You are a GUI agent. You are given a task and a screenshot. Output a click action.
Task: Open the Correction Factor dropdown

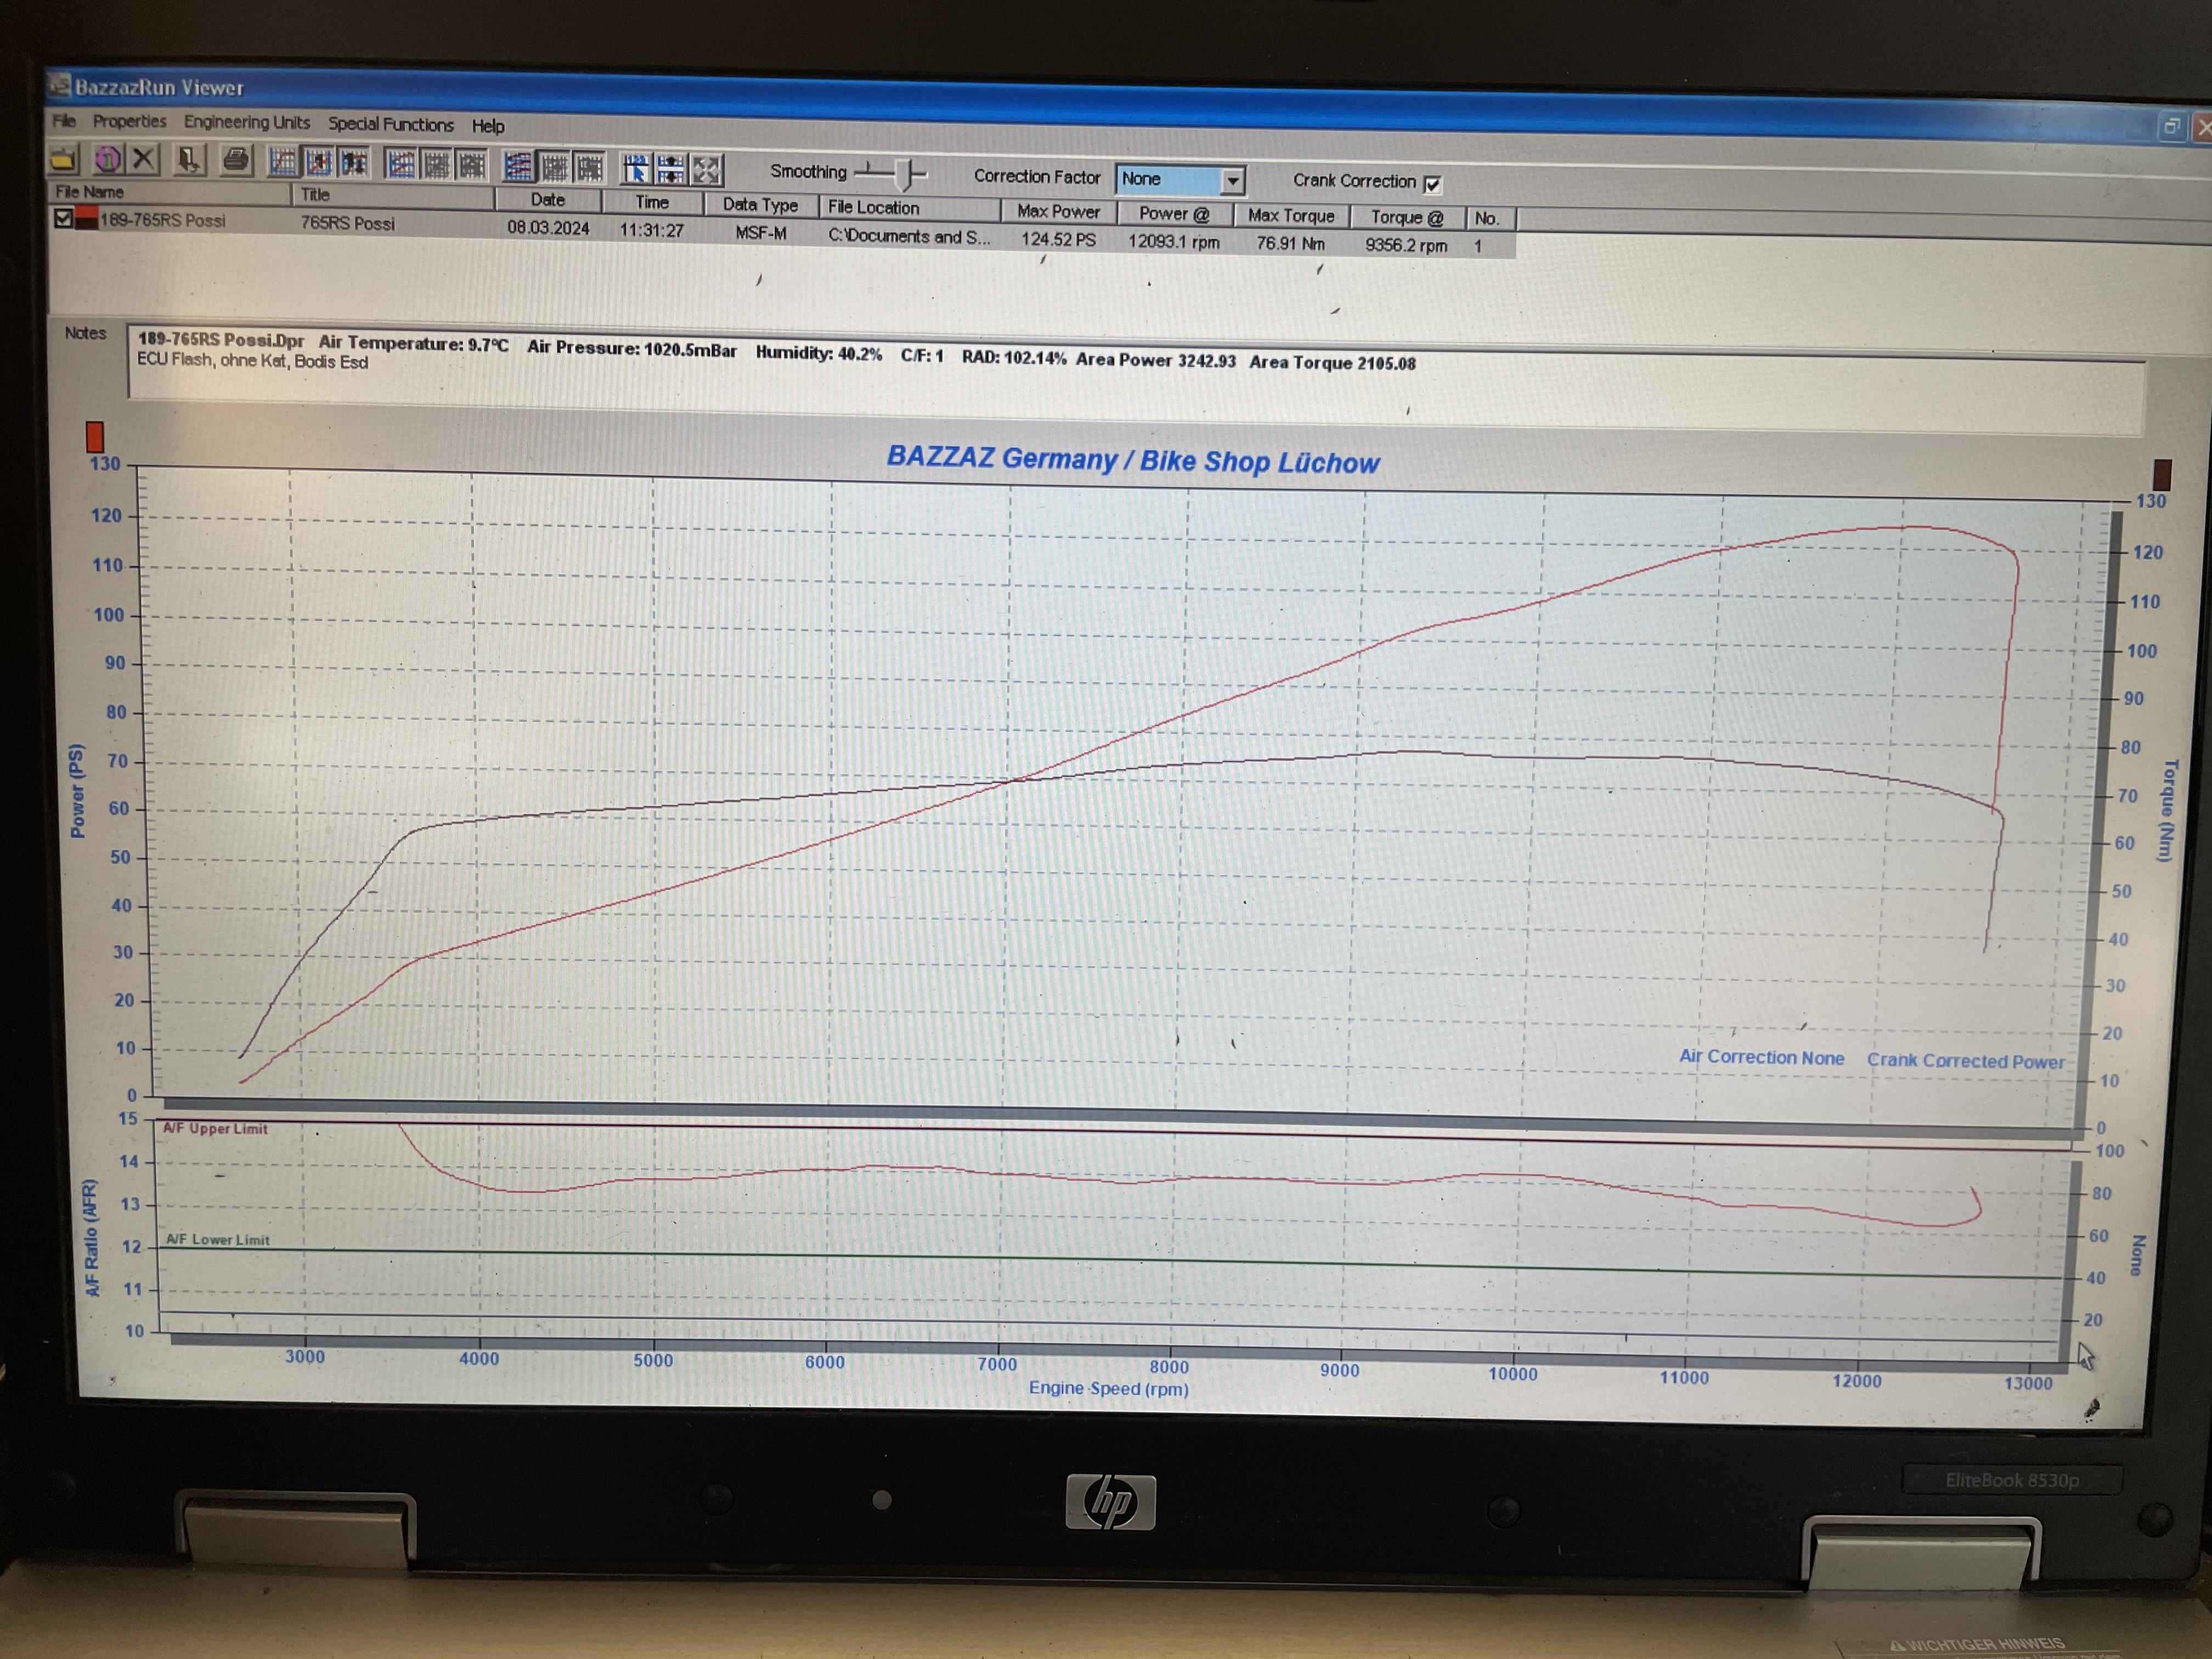1232,180
